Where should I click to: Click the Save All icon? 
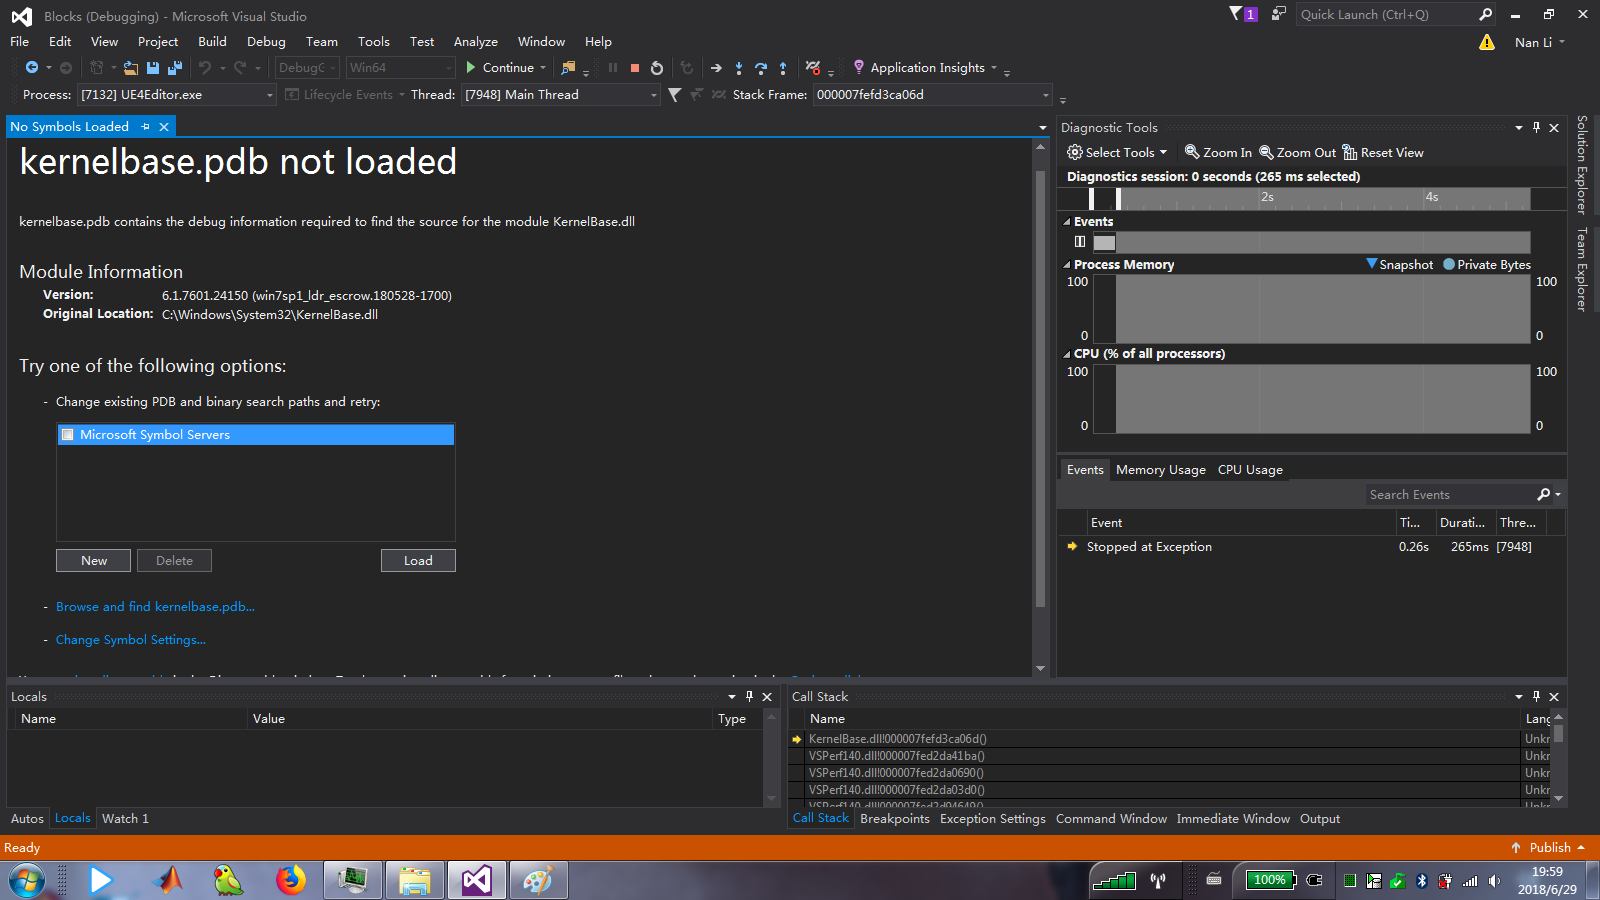point(173,67)
